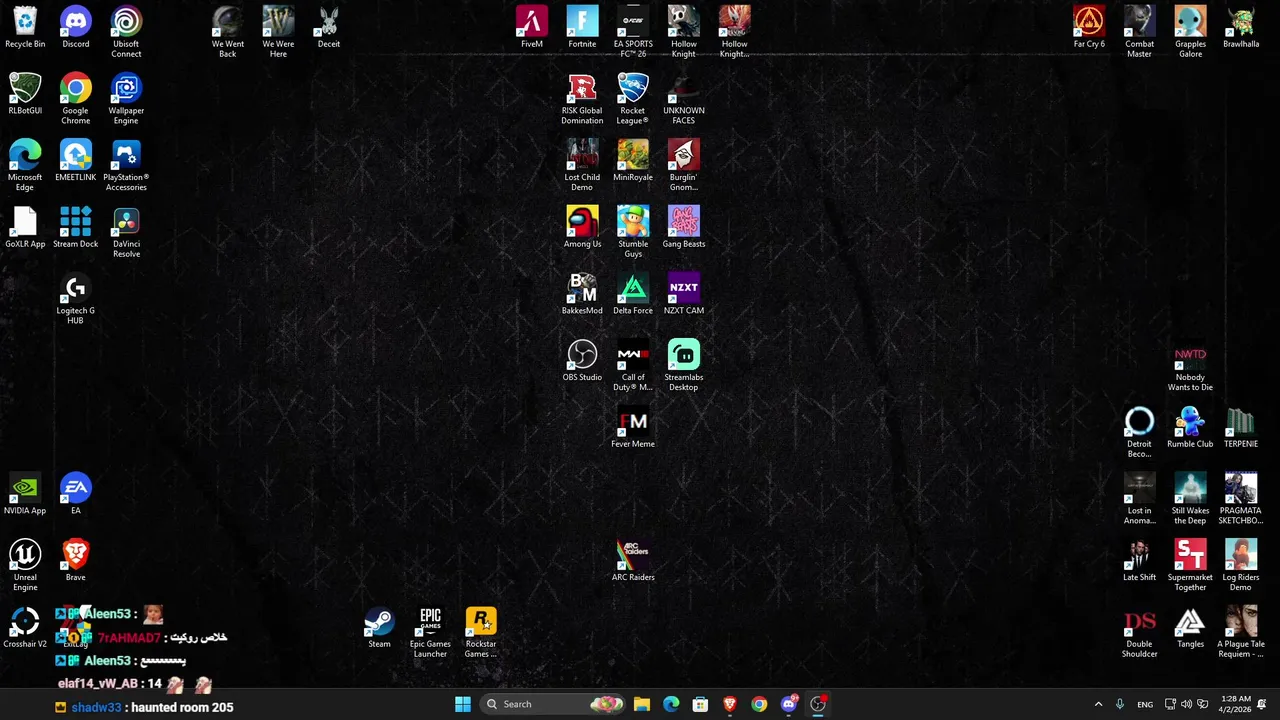Open File Explorer from the taskbar
The image size is (1280, 720).
(x=642, y=704)
